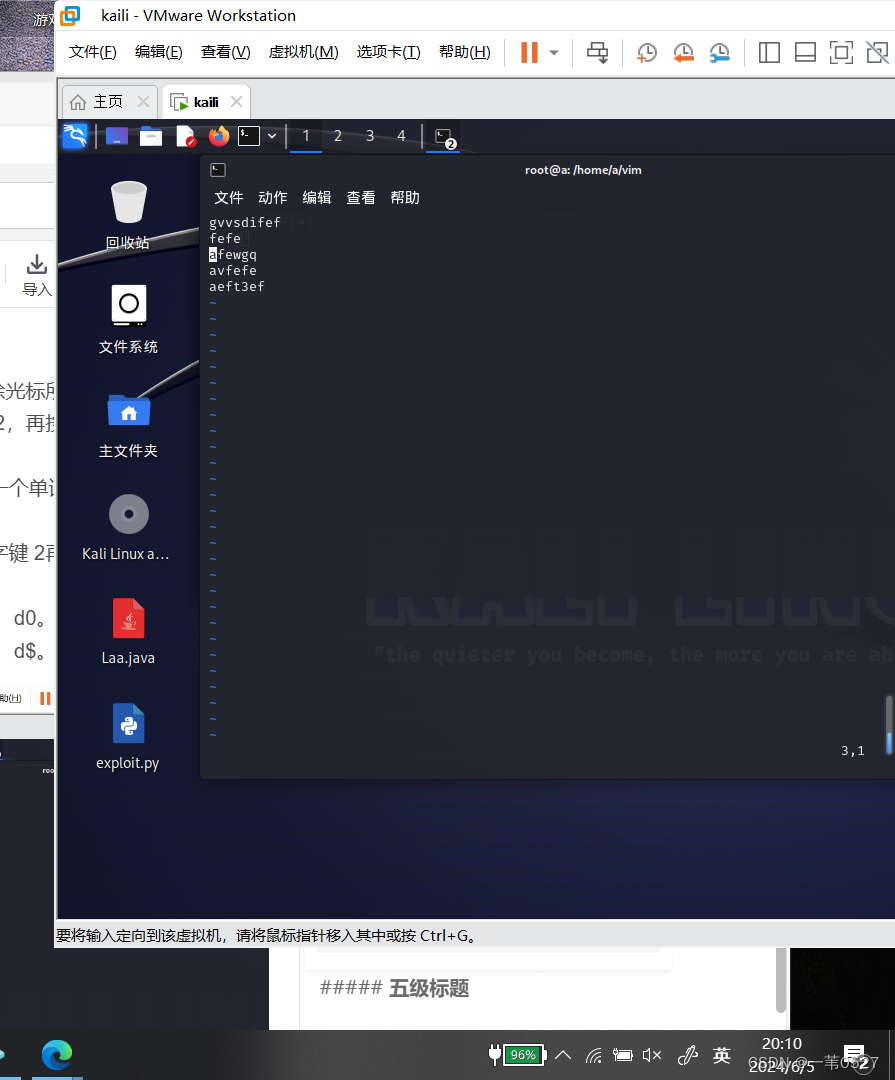Click the terminal scrollbar
This screenshot has width=895, height=1080.
(889, 725)
